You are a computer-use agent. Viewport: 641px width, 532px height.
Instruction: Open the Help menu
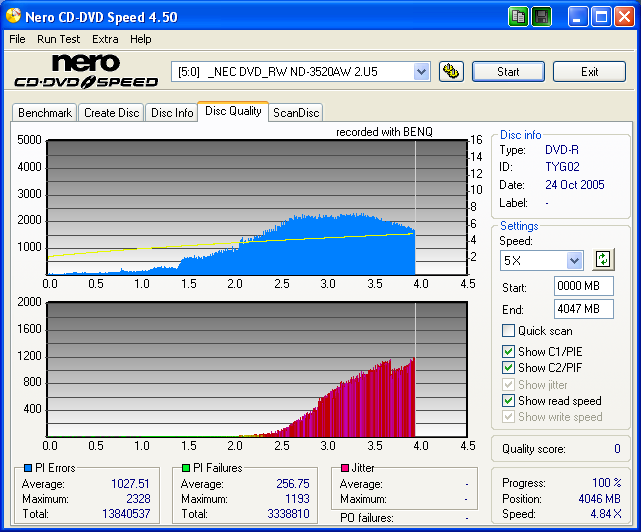(141, 39)
